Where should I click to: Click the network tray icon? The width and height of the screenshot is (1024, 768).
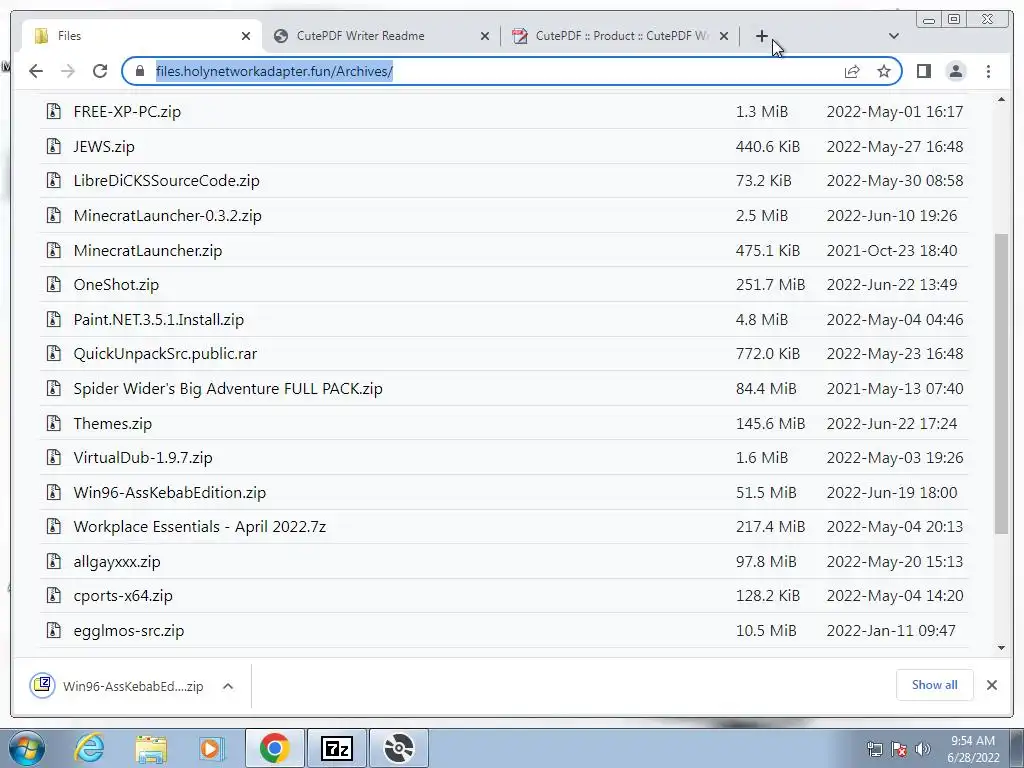click(874, 749)
